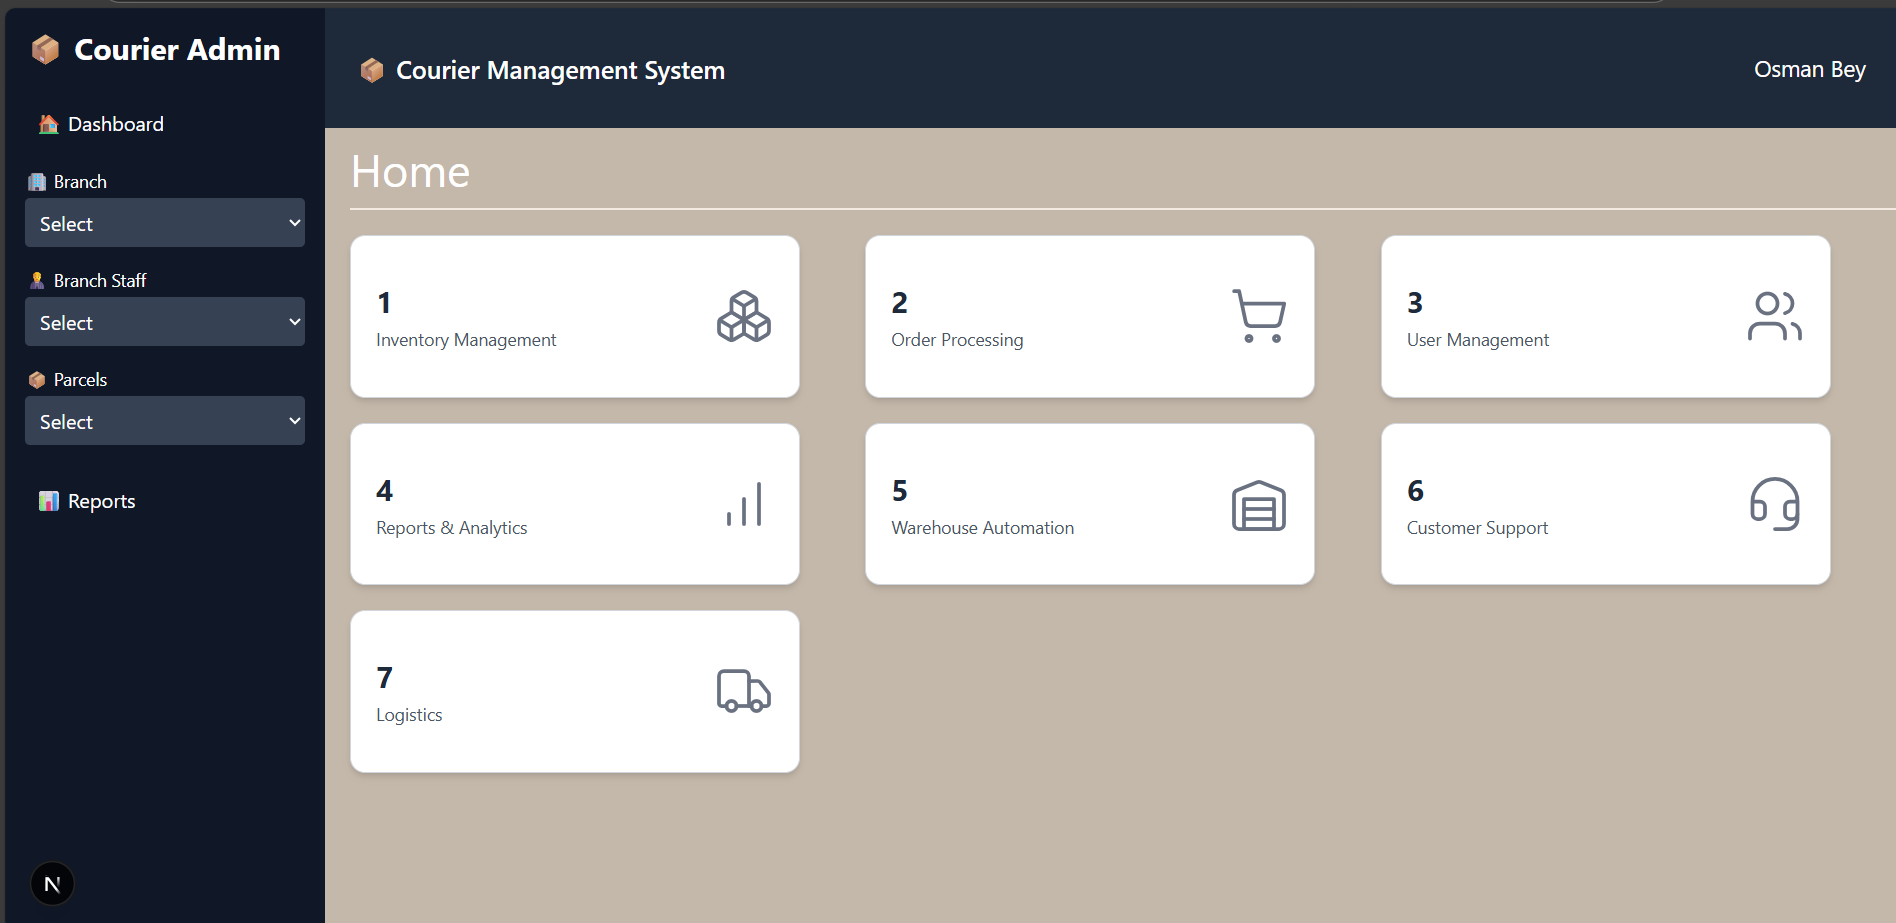Click the number 7 on Logistics card

(385, 678)
